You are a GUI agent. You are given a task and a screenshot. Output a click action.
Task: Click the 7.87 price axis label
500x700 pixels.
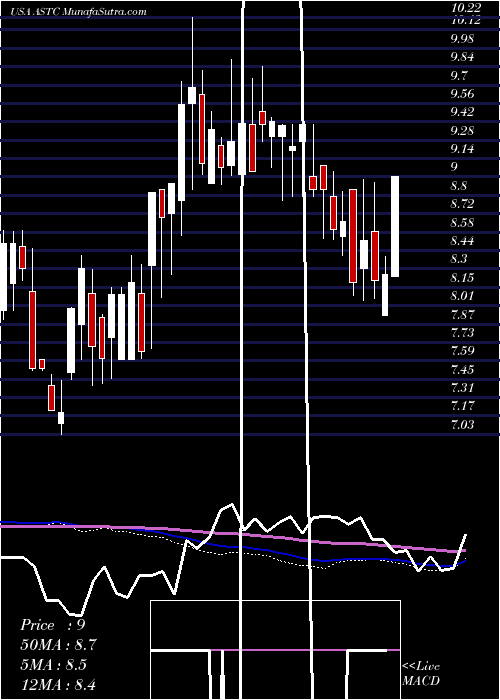tap(462, 314)
